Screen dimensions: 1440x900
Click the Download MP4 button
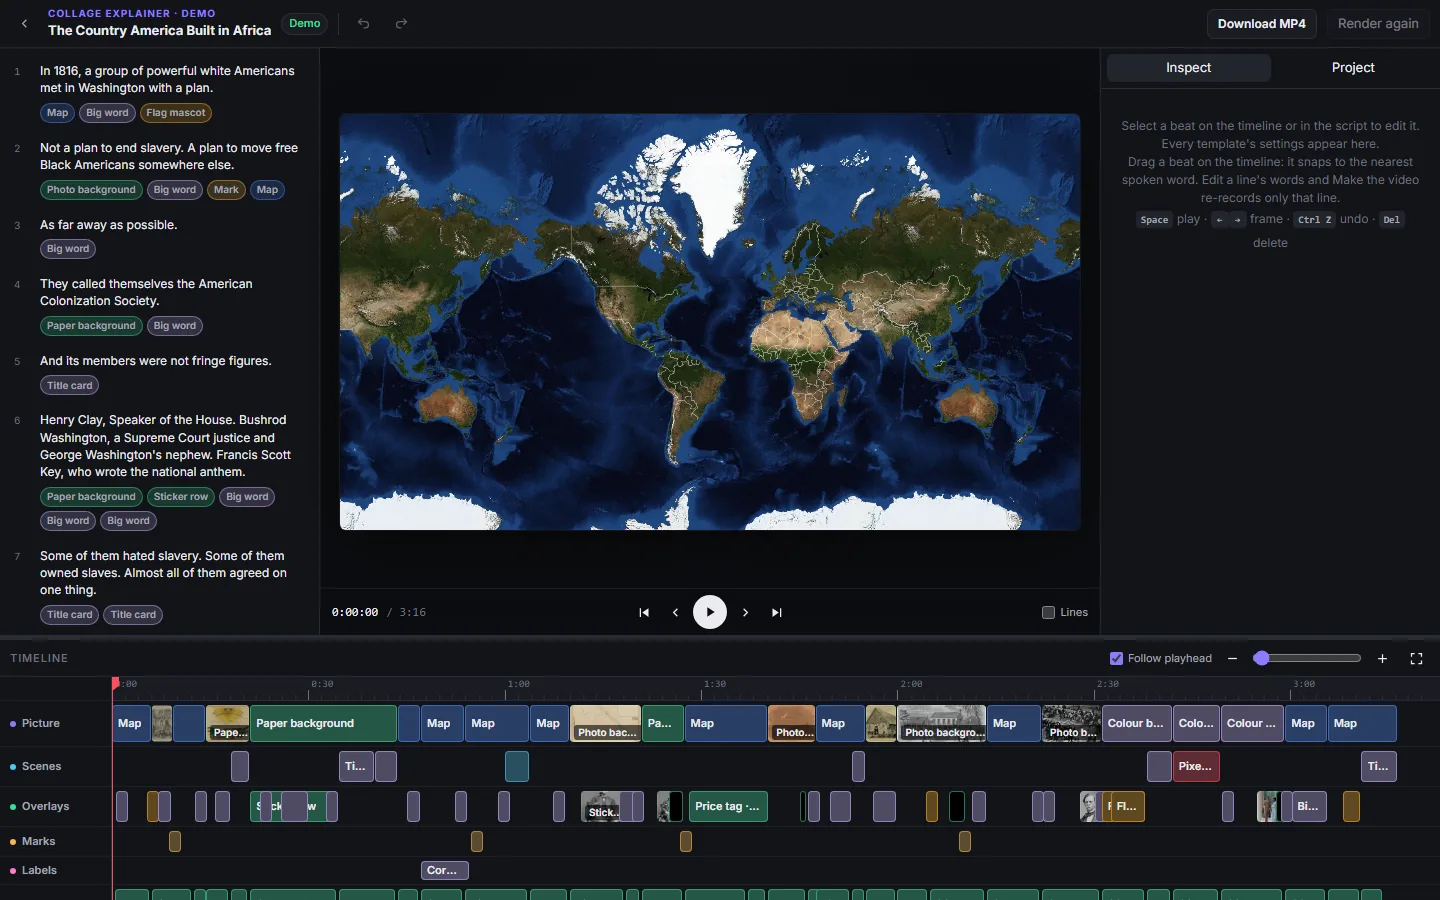click(x=1262, y=23)
